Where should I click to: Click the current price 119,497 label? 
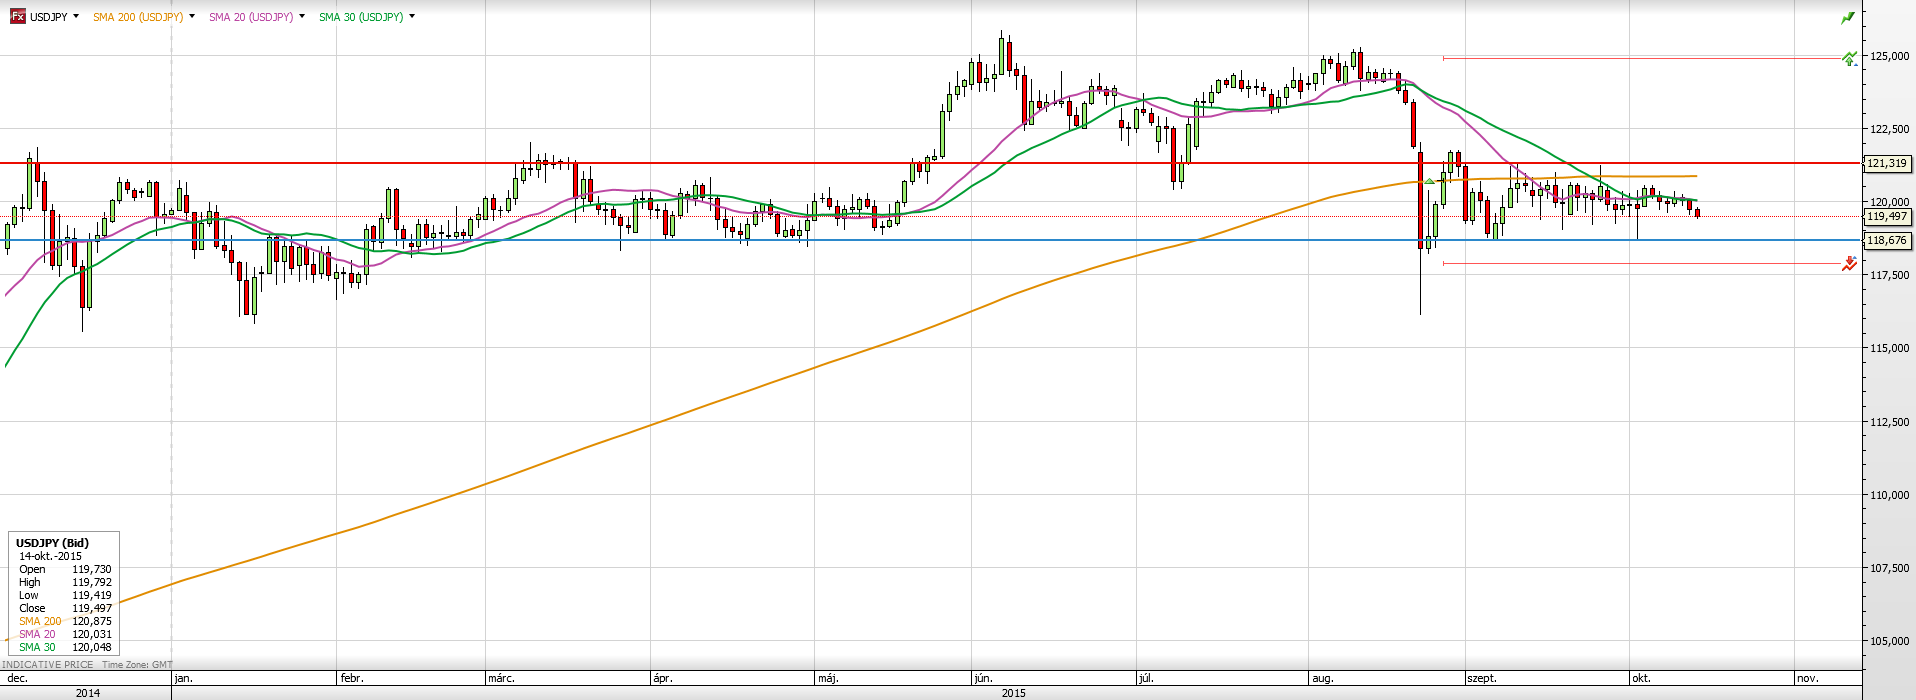1887,216
